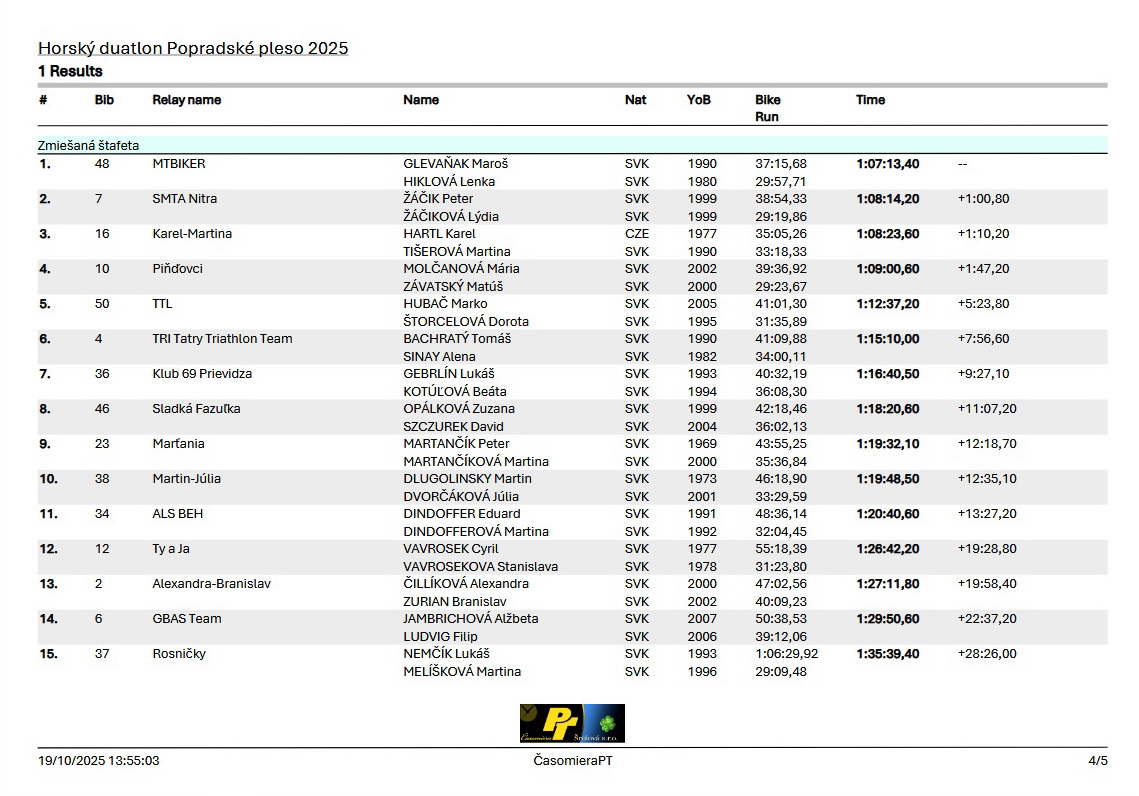The height and width of the screenshot is (796, 1139).
Task: Click the "Bib" column header
Action: (104, 100)
